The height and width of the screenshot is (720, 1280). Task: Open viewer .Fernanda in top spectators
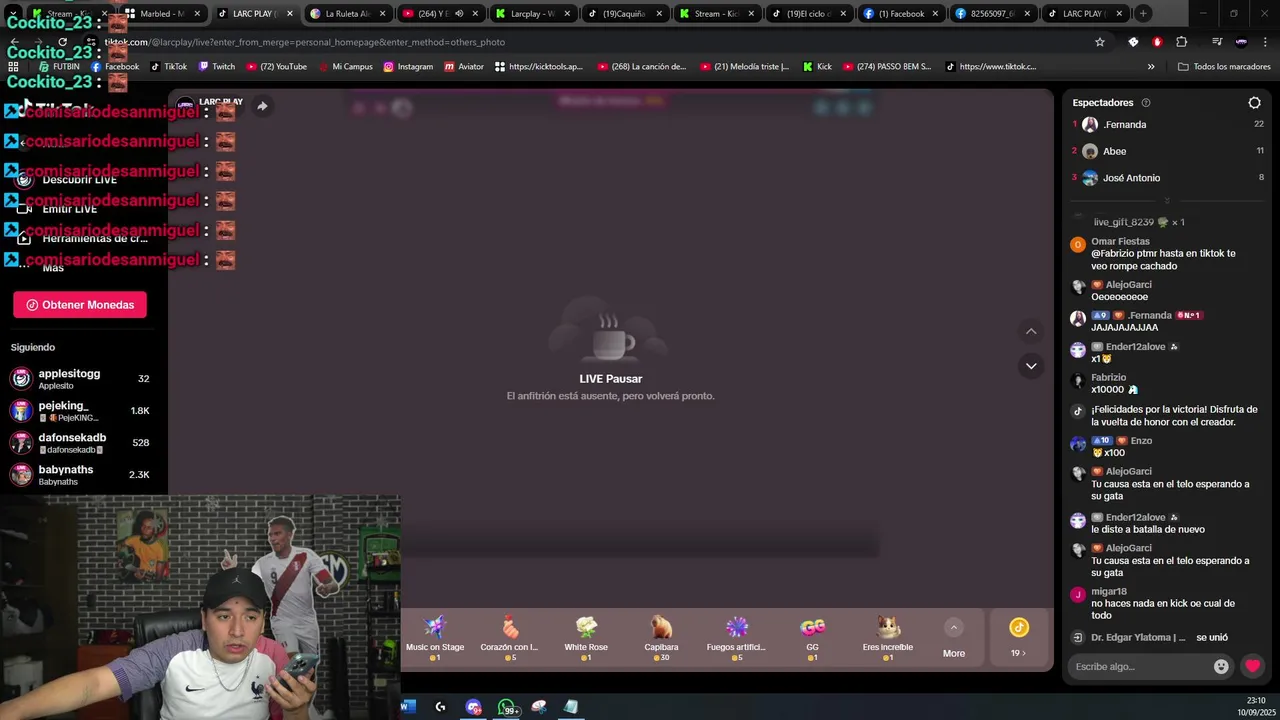[x=1125, y=124]
